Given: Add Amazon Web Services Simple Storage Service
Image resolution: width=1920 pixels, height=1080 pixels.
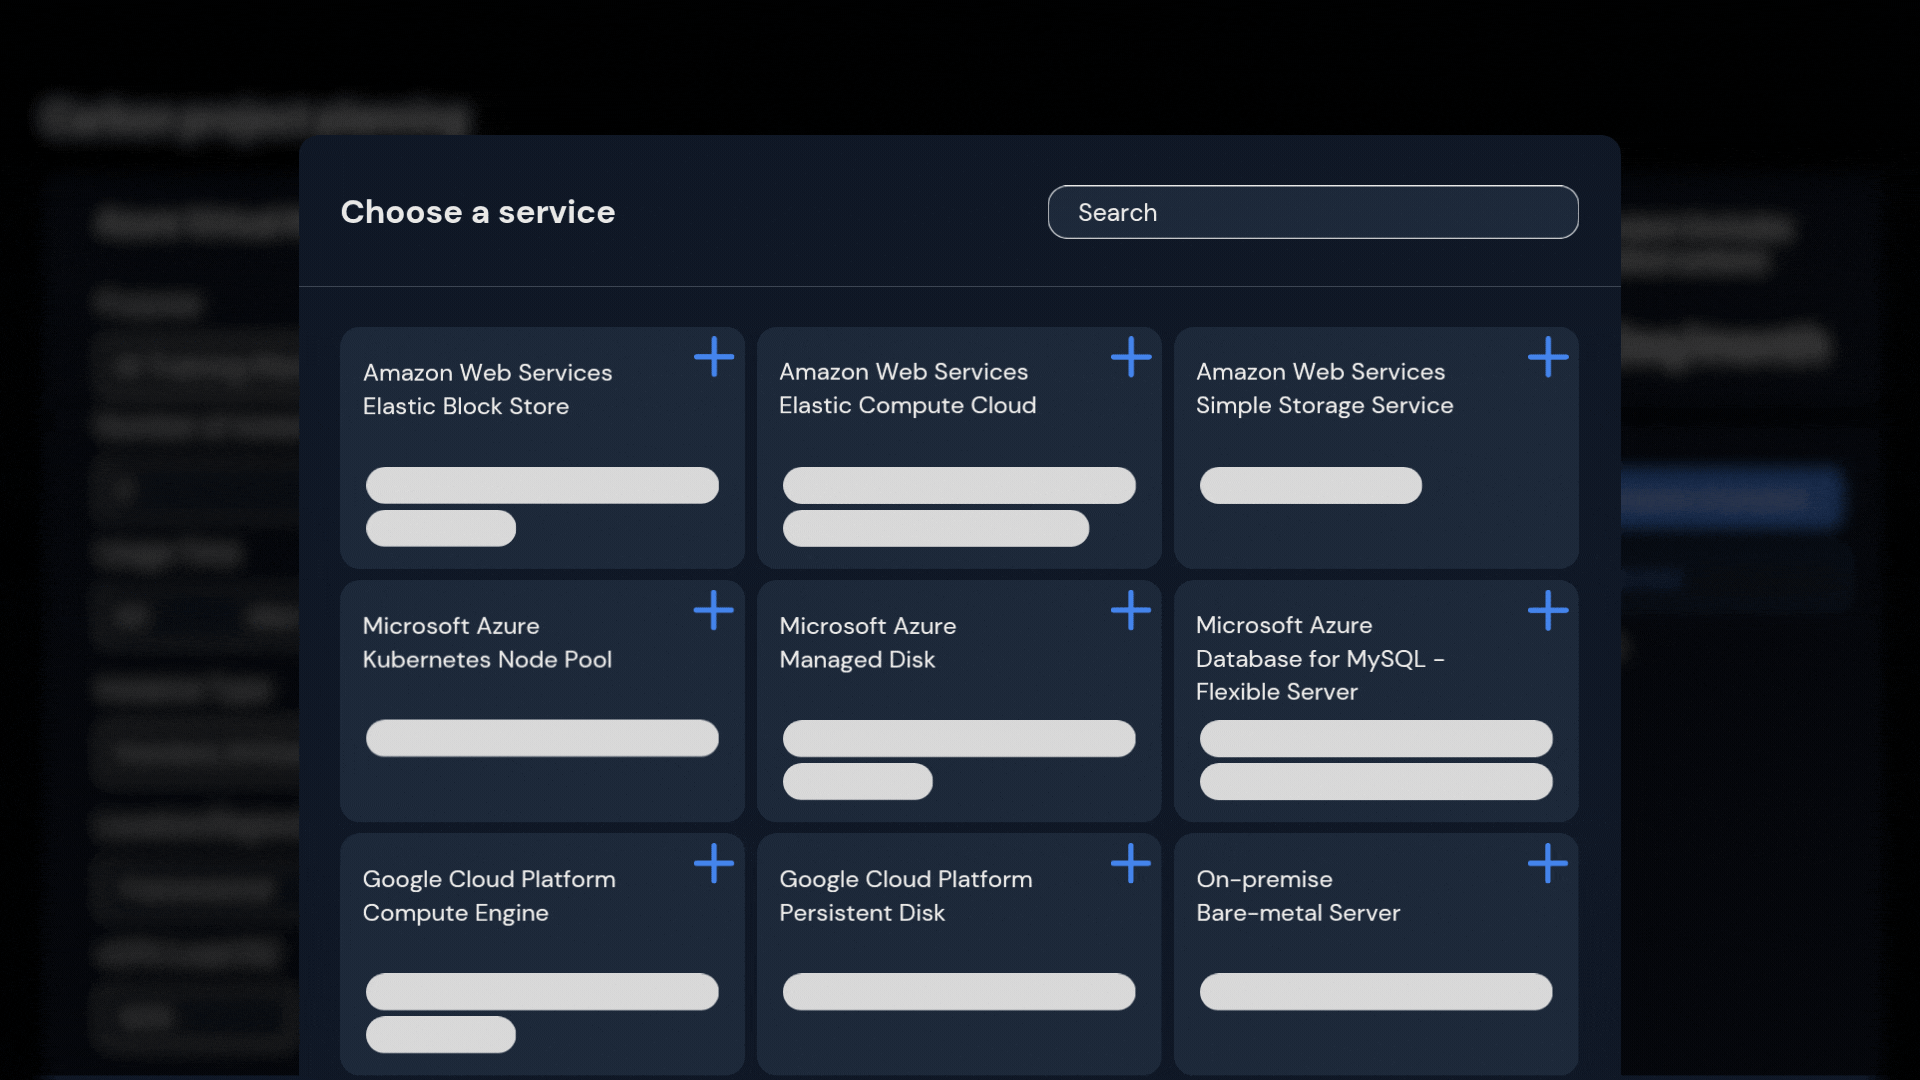Looking at the screenshot, I should pyautogui.click(x=1548, y=356).
